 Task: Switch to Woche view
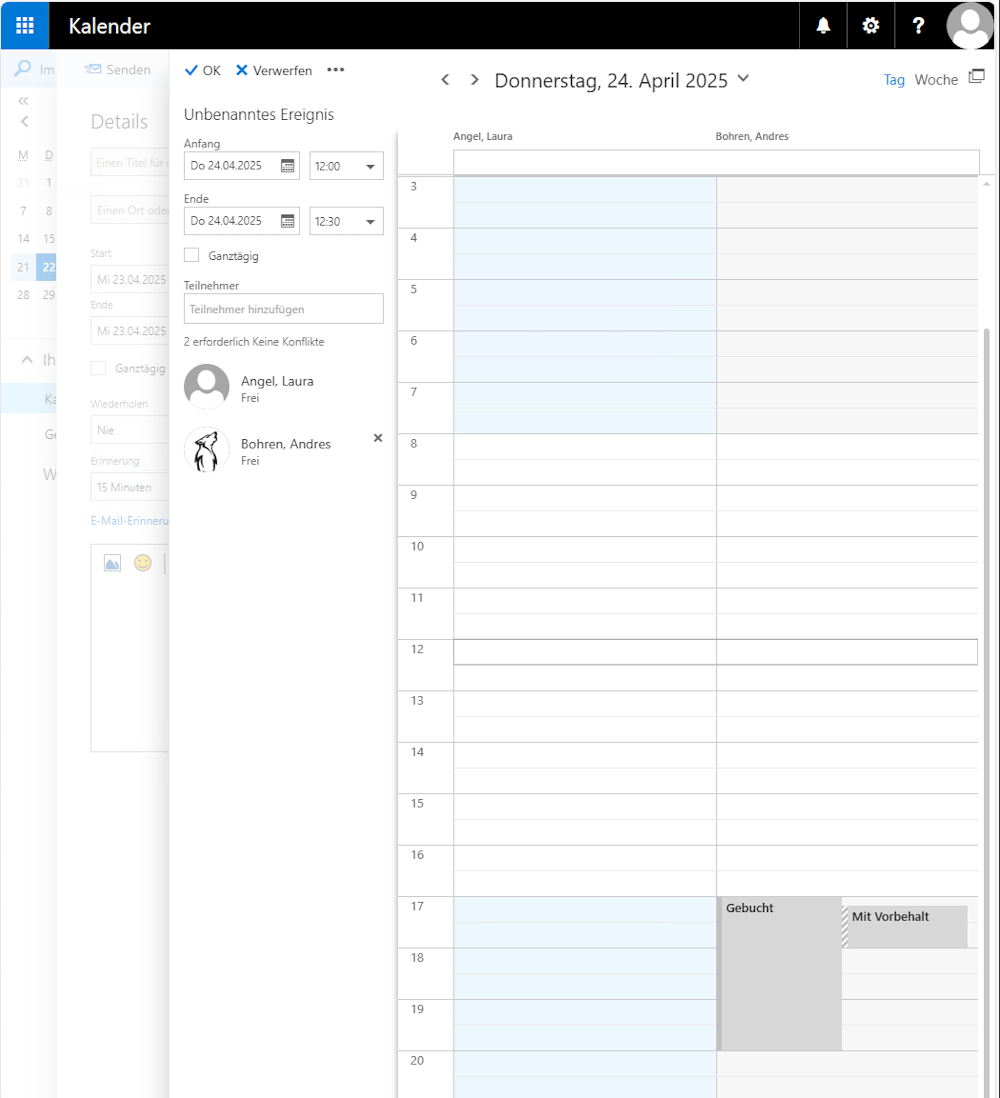pos(936,80)
